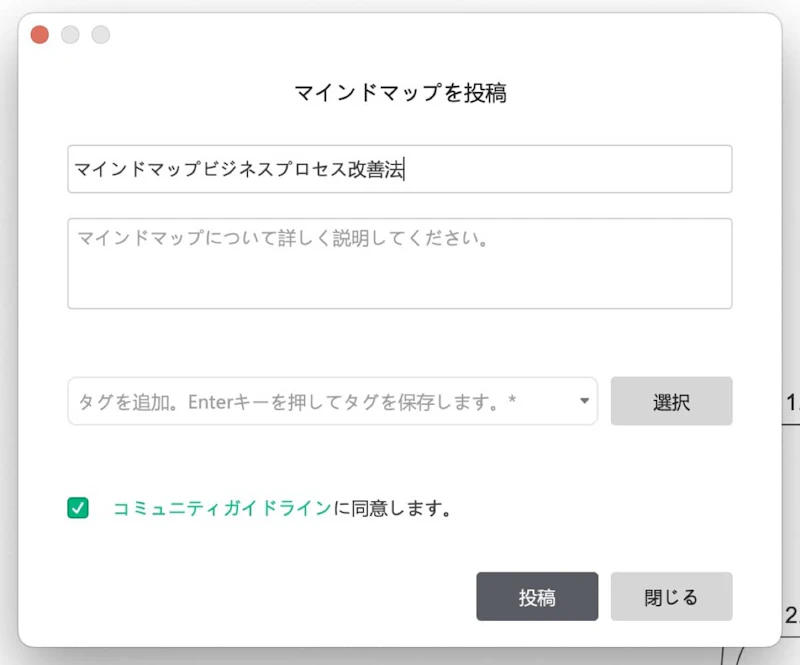This screenshot has height=665, width=800.
Task: Click the 閉じる button
Action: click(671, 597)
